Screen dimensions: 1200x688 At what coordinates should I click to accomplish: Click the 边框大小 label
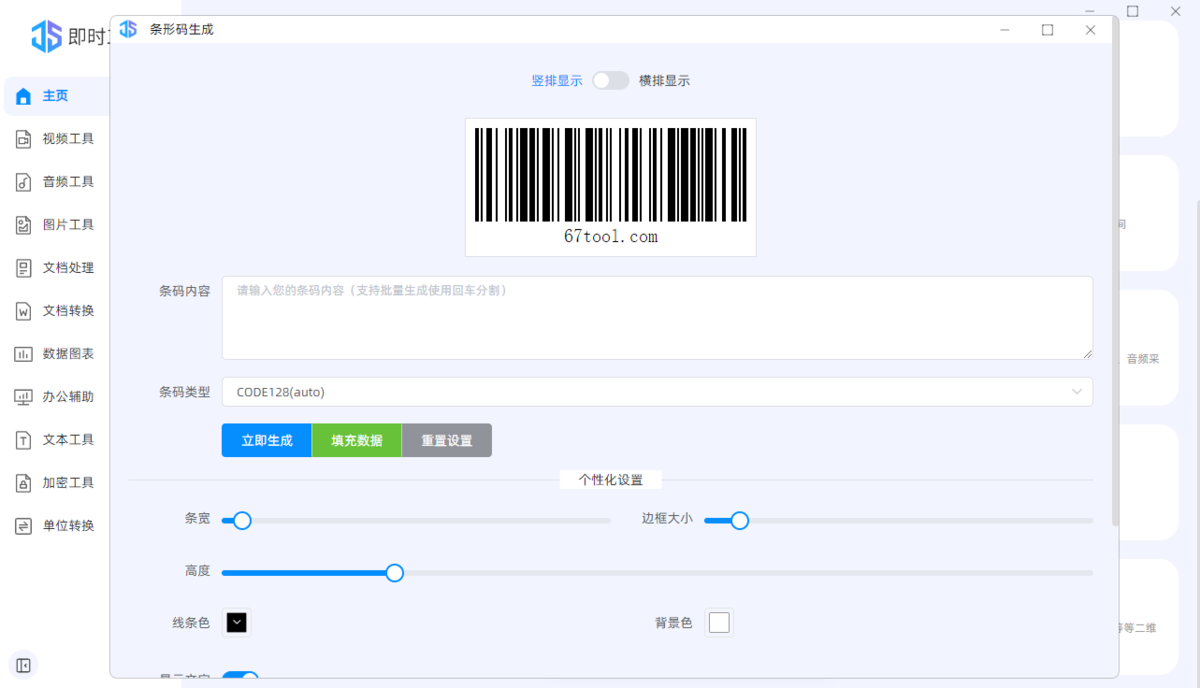click(x=667, y=519)
